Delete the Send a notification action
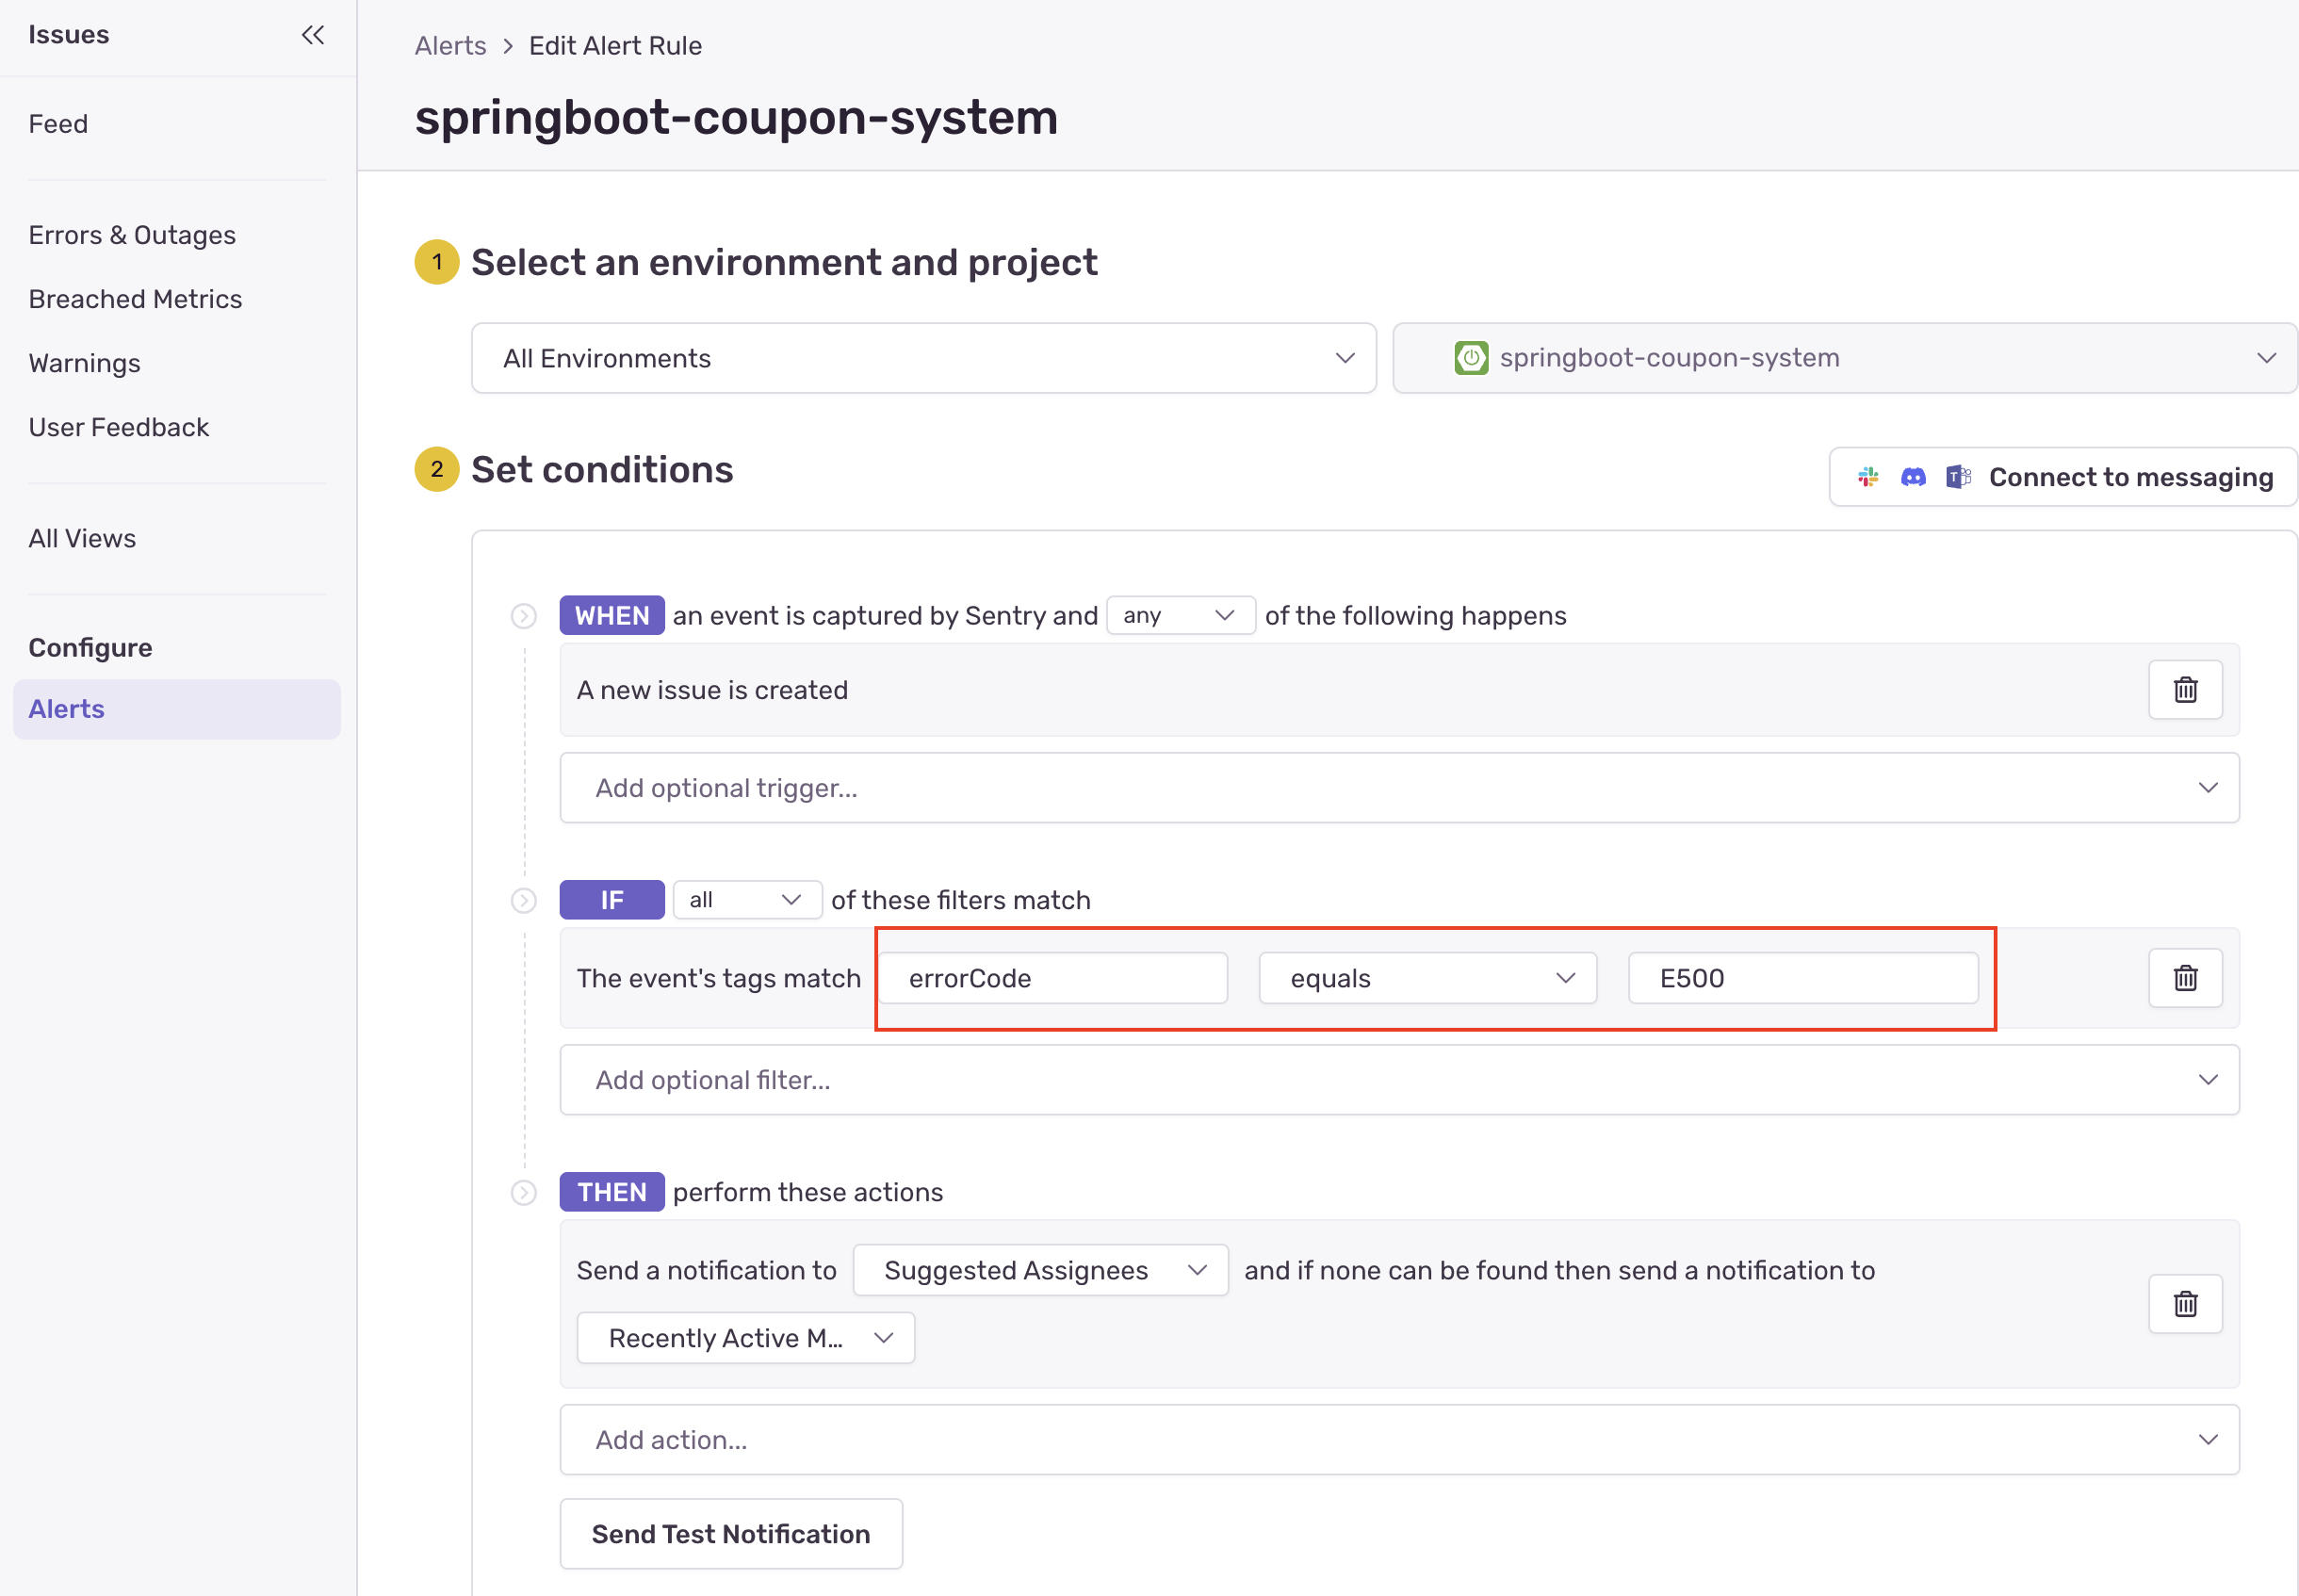 2185,1303
